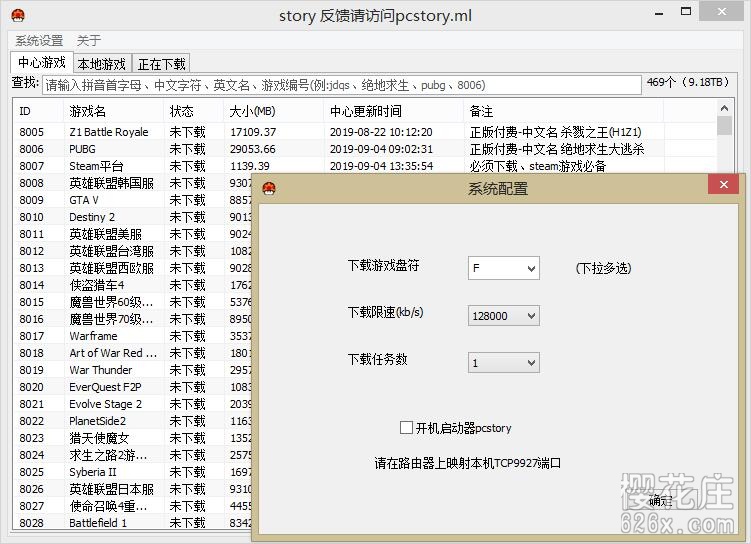This screenshot has width=751, height=544.
Task: Switch to the 正在下载 tab
Action: [161, 64]
